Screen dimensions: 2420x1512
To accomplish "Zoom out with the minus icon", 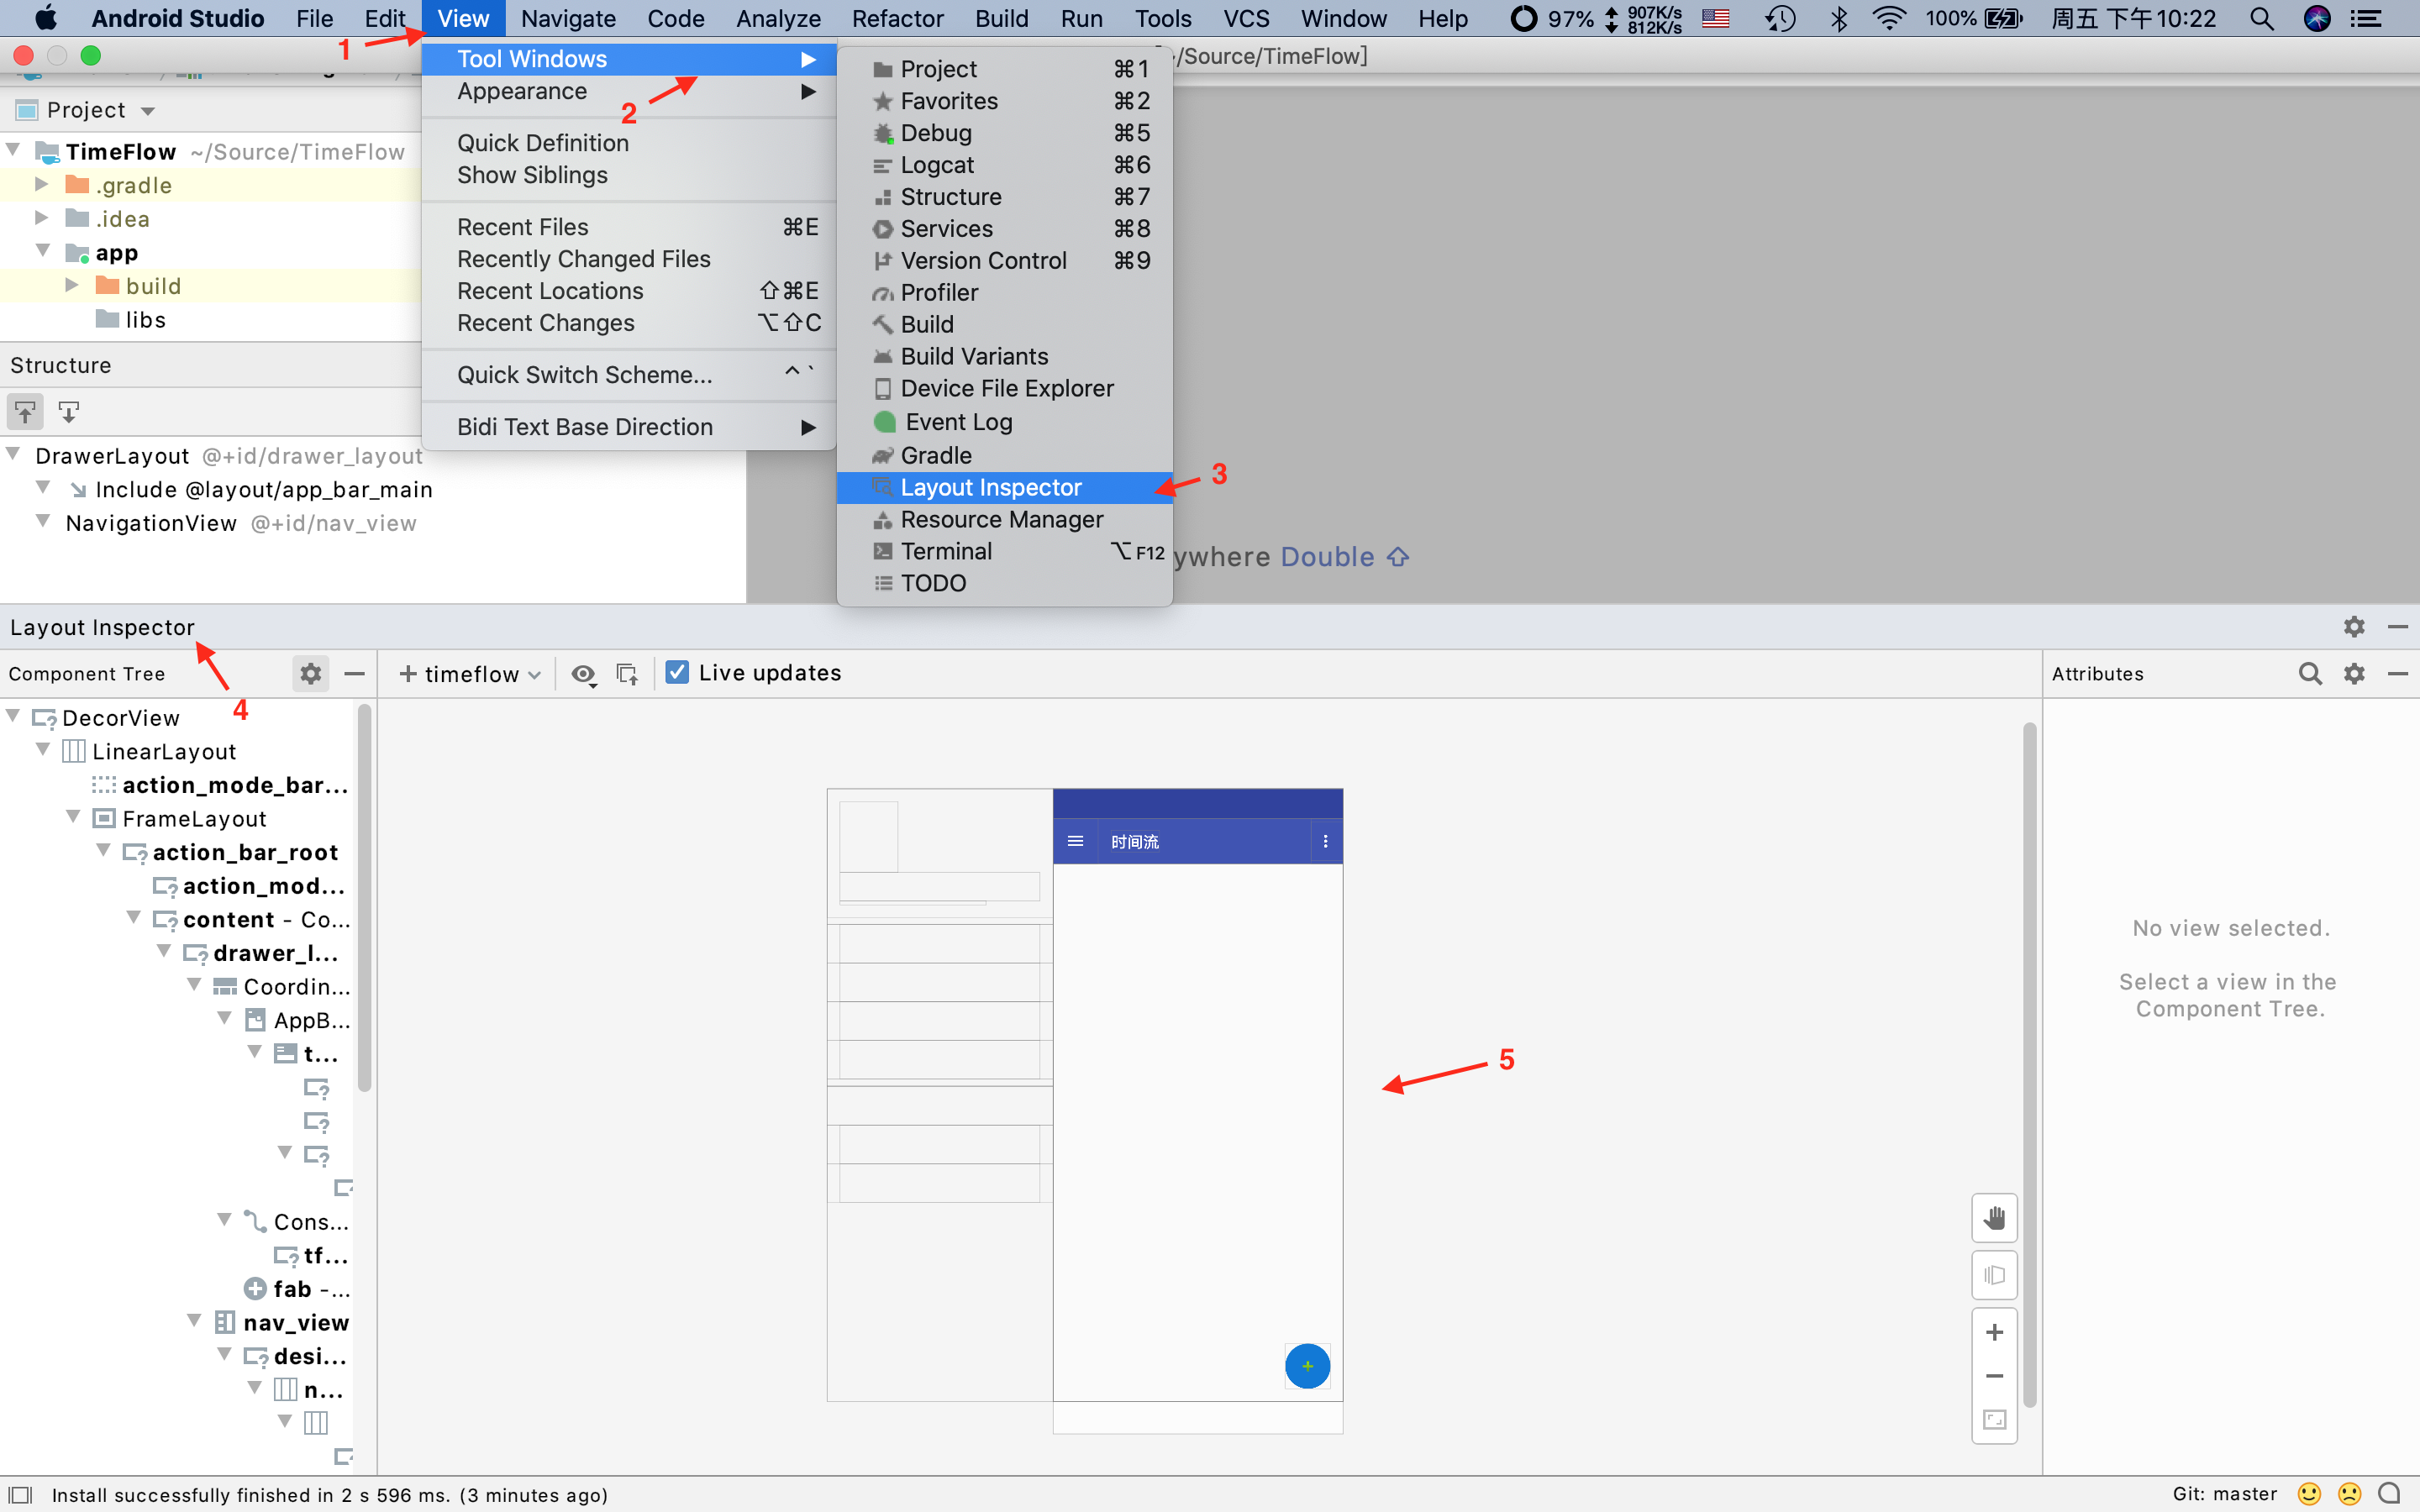I will [x=1994, y=1376].
